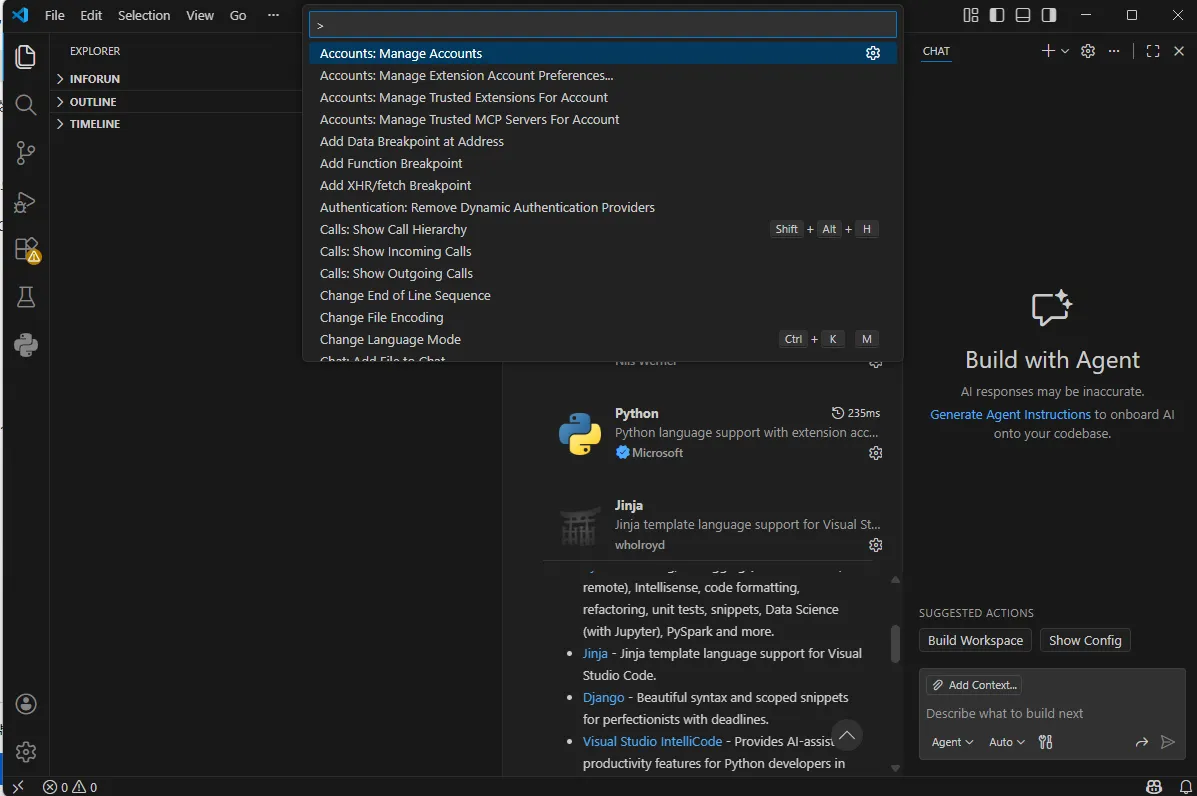Viewport: 1197px width, 796px height.
Task: Toggle the secondary side bar layout button
Action: [x=1049, y=15]
